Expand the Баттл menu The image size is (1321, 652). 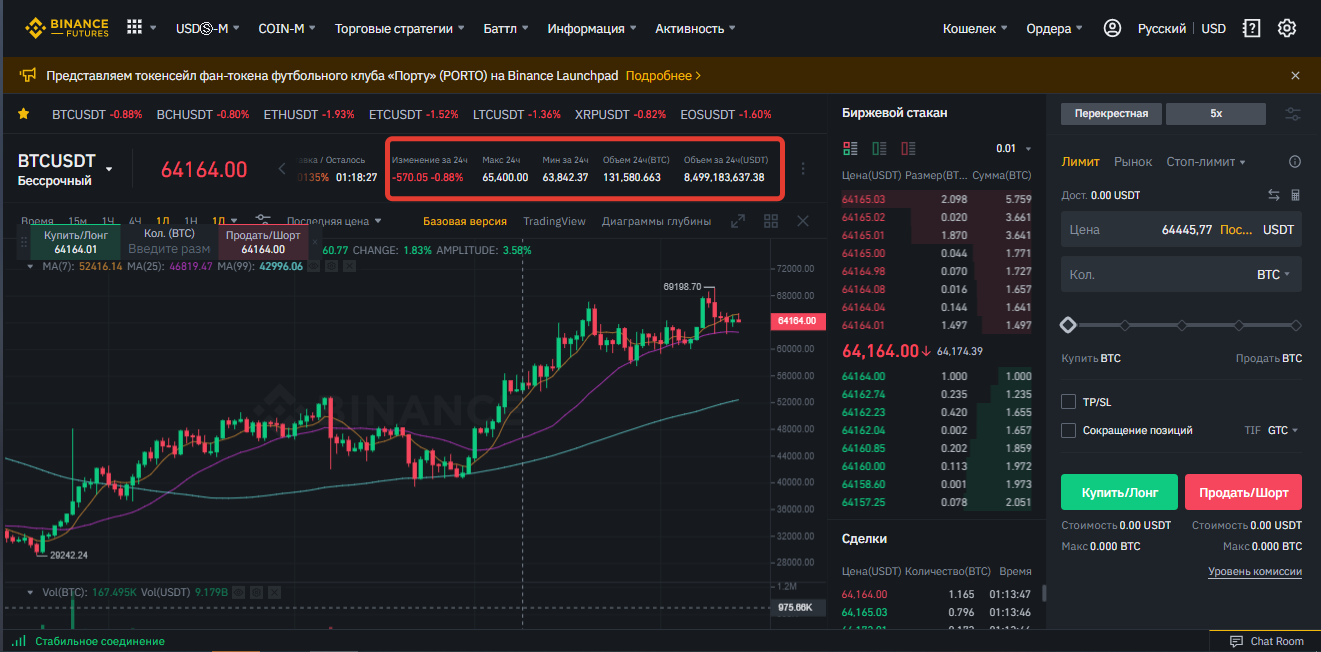pyautogui.click(x=506, y=28)
